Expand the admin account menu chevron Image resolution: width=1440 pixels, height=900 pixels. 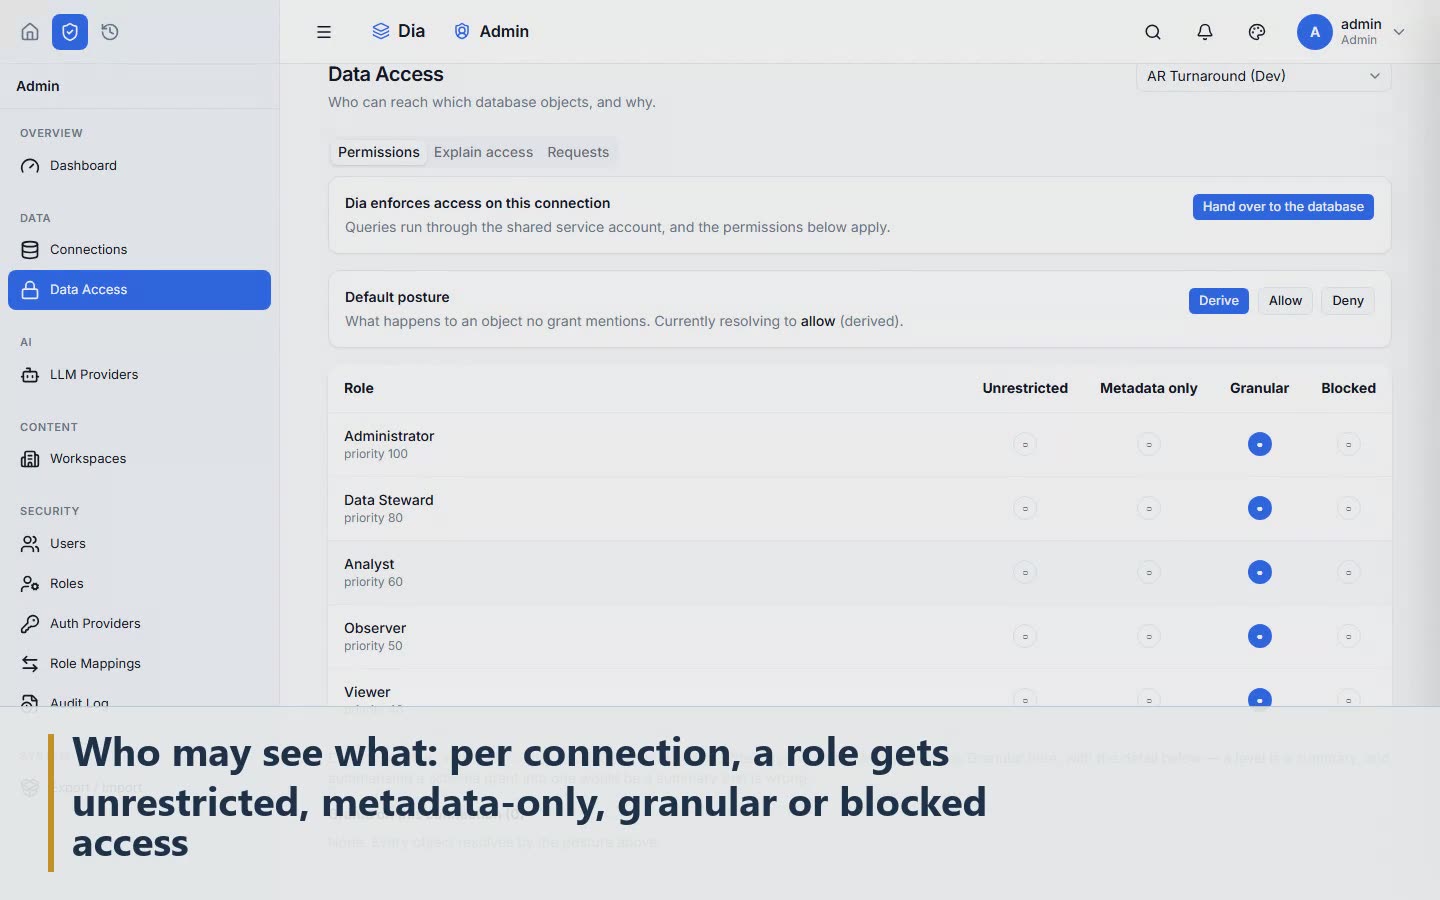[x=1399, y=32]
